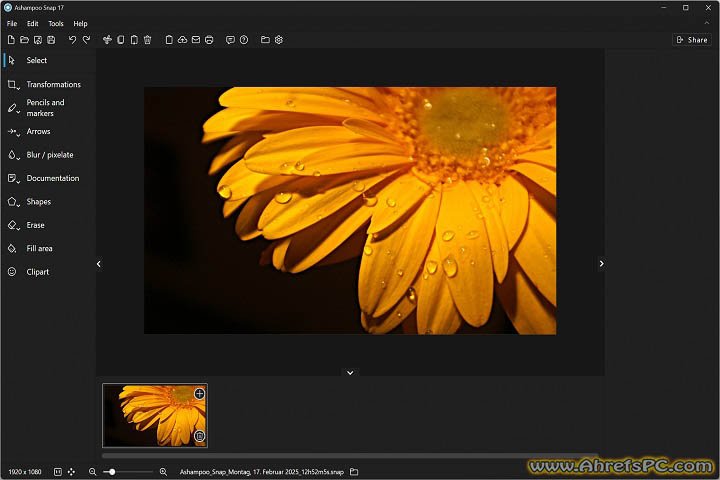
Task: Upload to cloud via the cloud icon
Action: click(182, 40)
